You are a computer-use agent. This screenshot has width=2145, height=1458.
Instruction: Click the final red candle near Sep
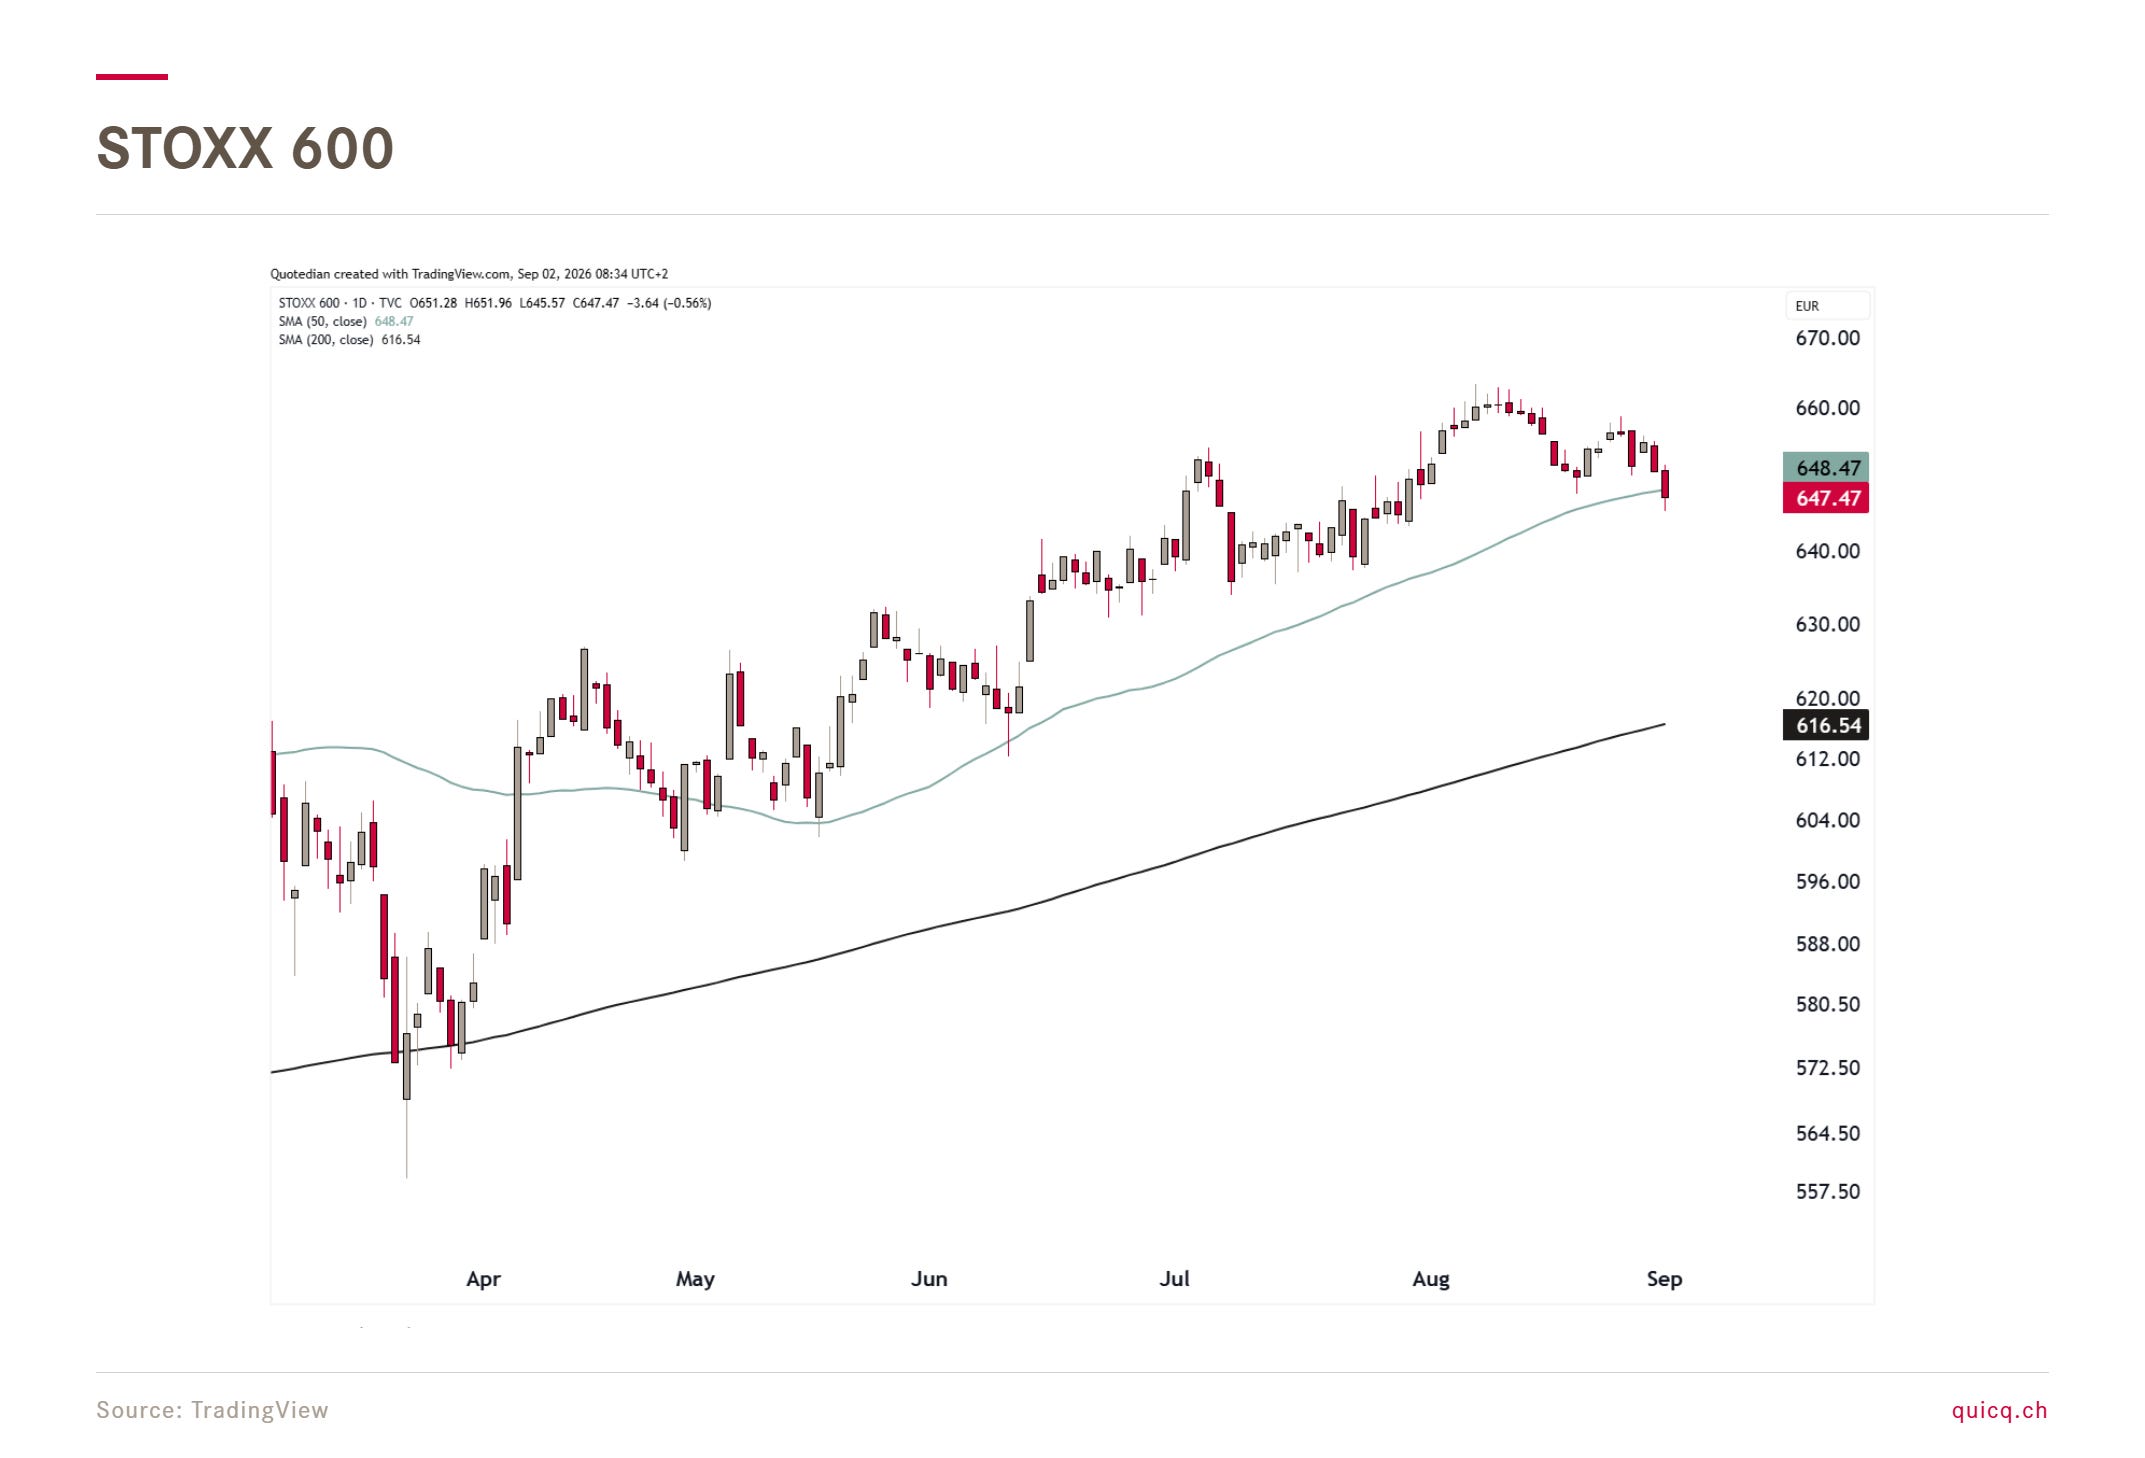coord(1665,484)
